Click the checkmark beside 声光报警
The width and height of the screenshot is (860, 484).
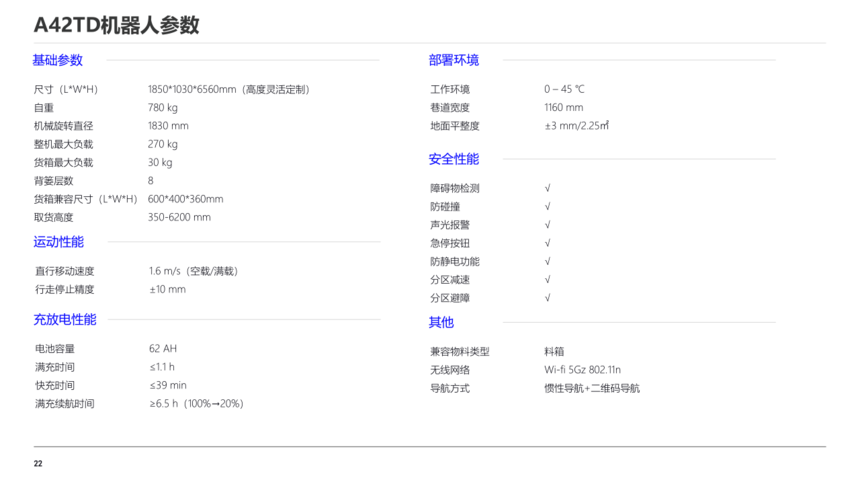coord(547,225)
